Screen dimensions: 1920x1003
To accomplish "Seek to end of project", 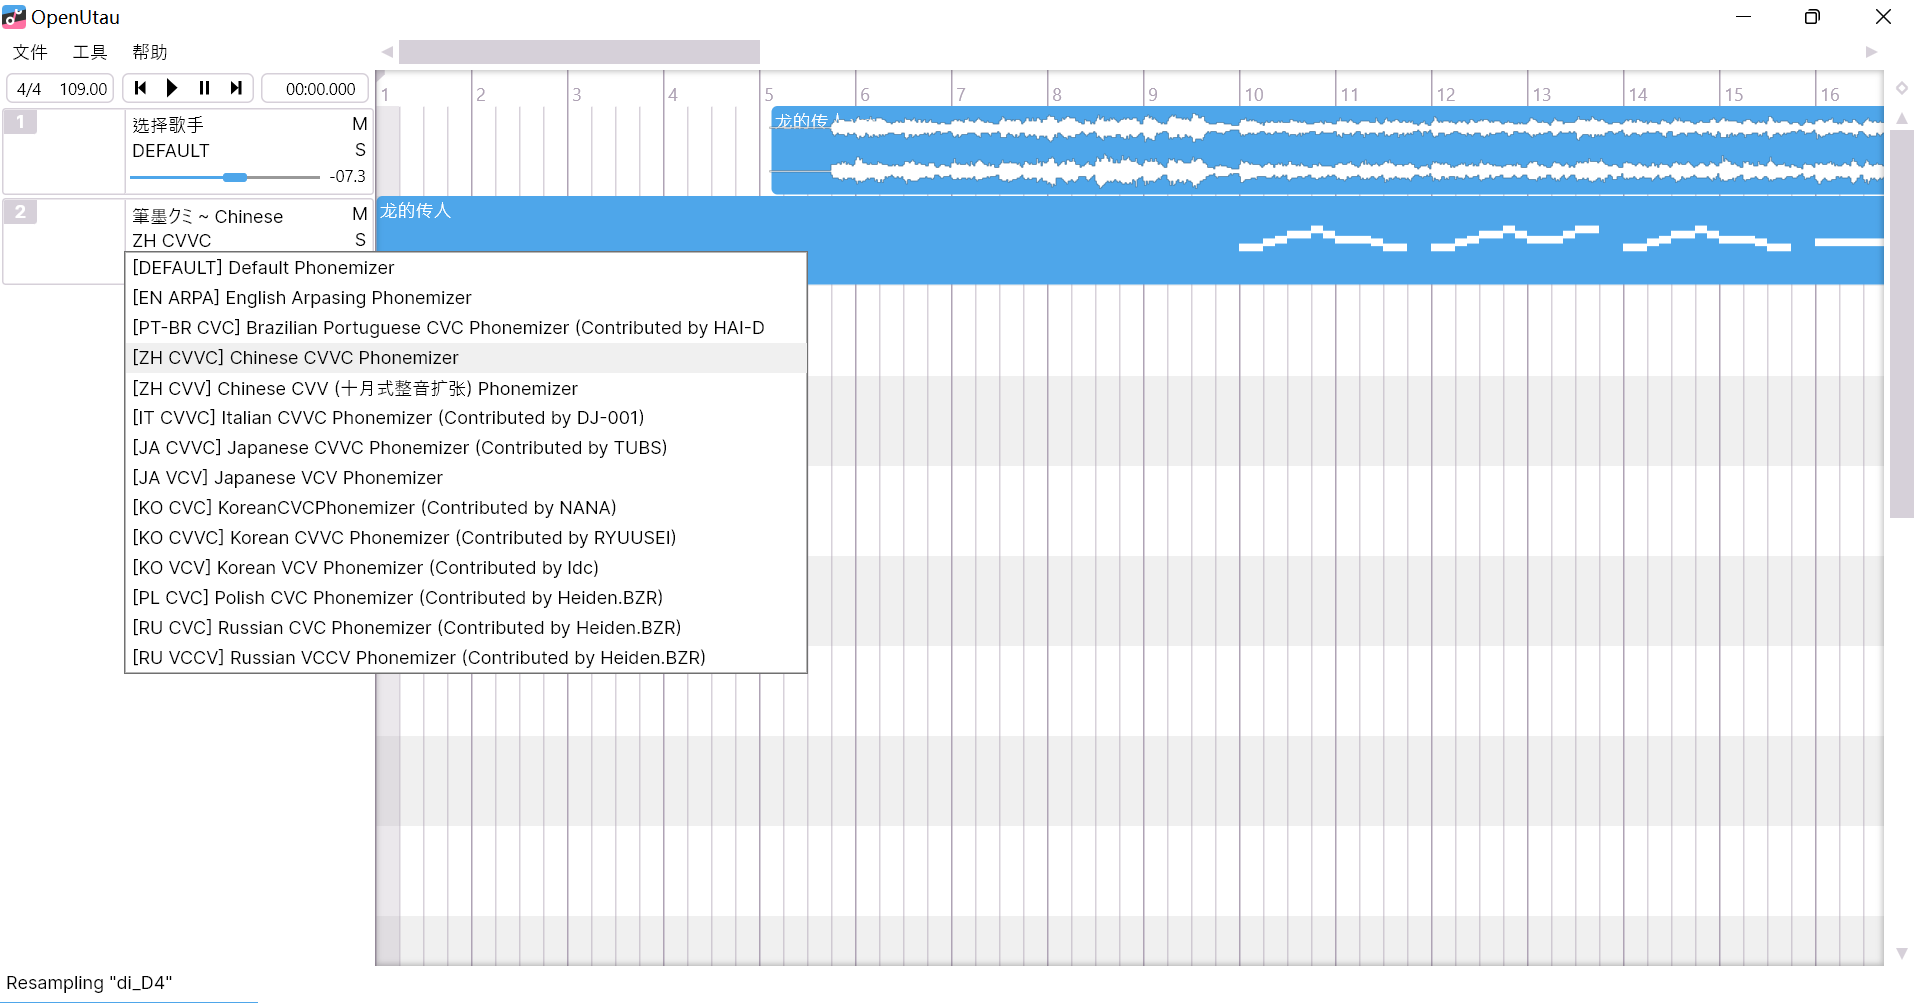I will (x=236, y=88).
